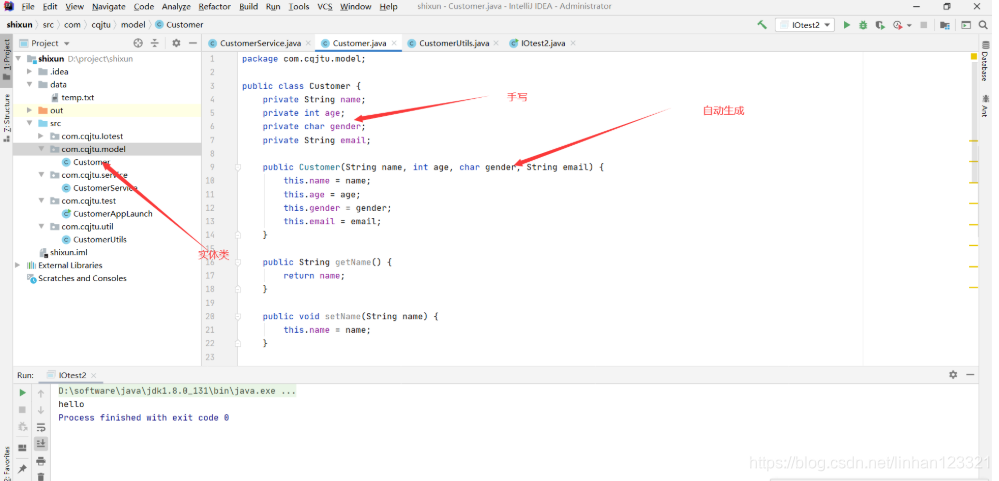Click fold marker at line 9 constructor

coord(238,168)
